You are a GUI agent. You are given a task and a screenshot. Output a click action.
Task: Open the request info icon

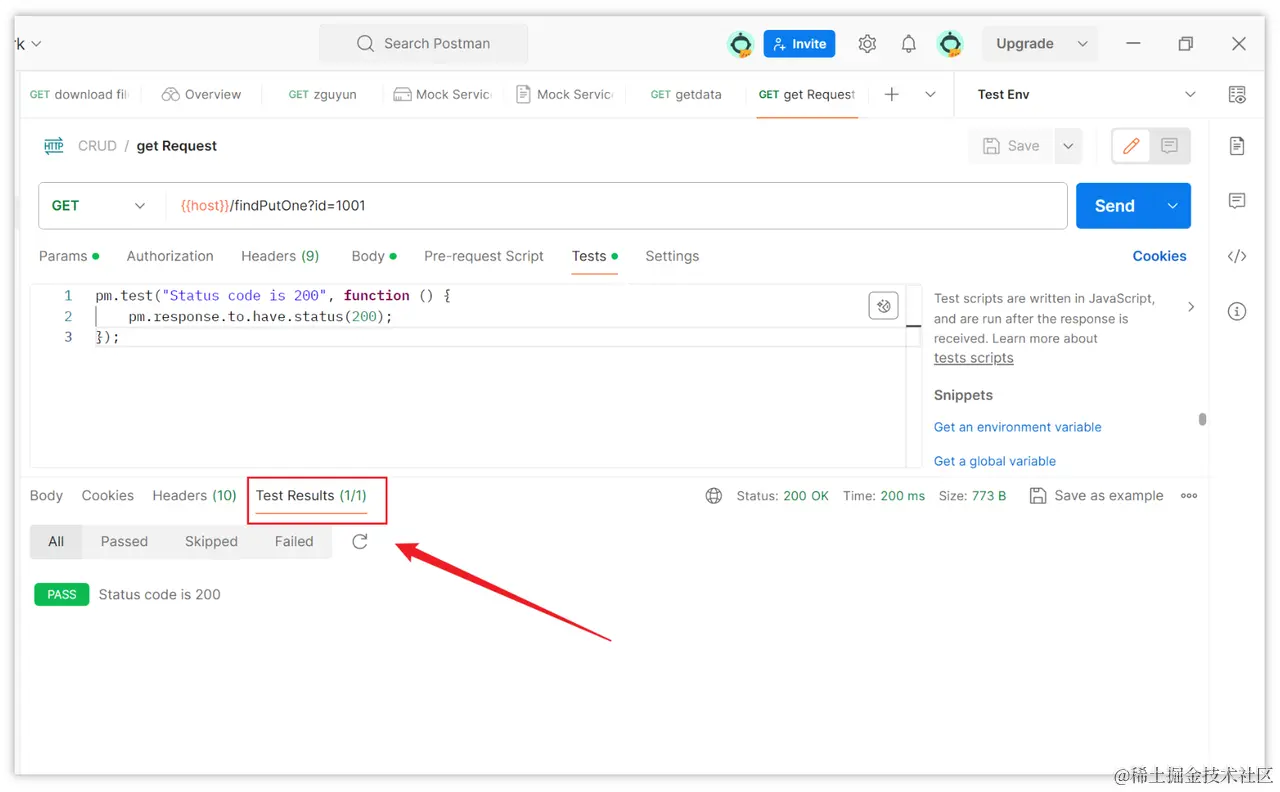tap(1237, 311)
